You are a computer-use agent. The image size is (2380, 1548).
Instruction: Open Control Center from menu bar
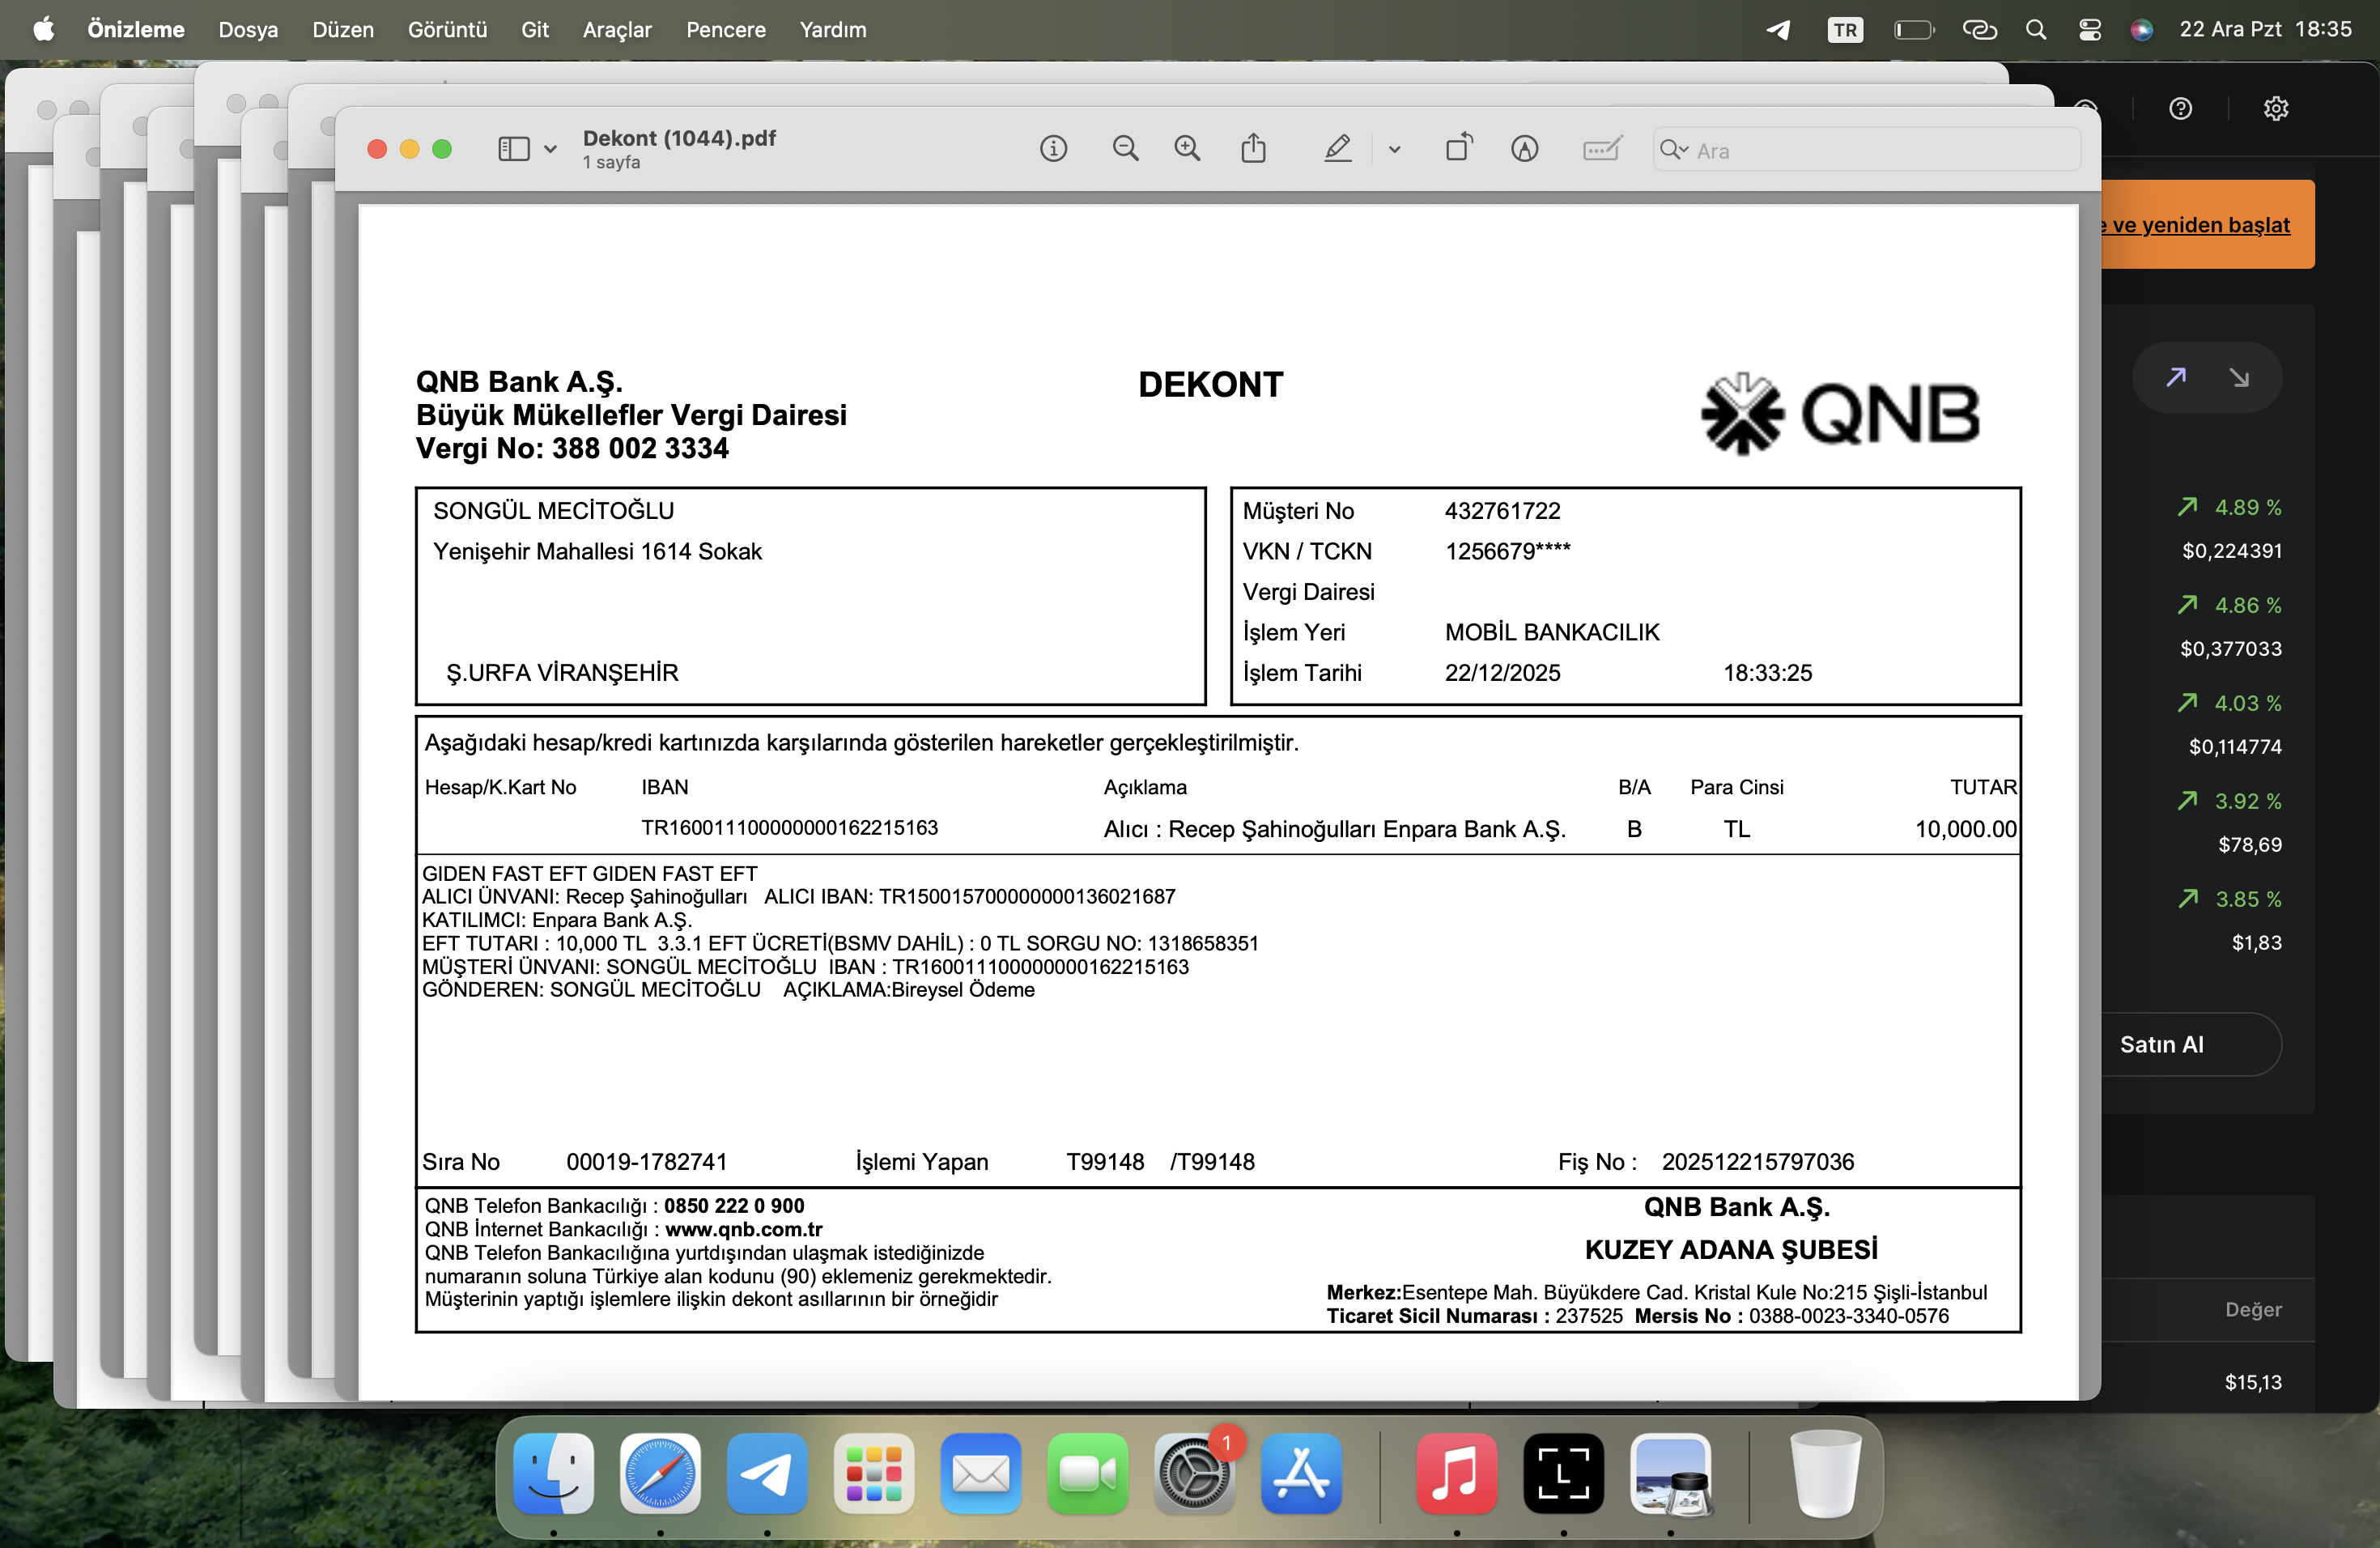click(x=2089, y=30)
